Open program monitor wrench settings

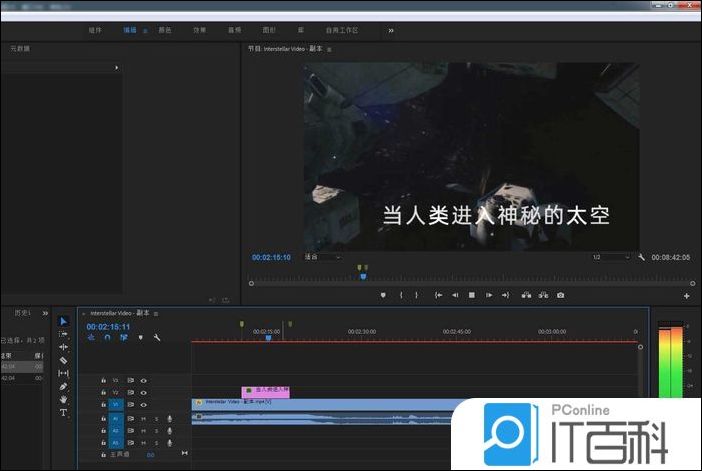pyautogui.click(x=641, y=257)
